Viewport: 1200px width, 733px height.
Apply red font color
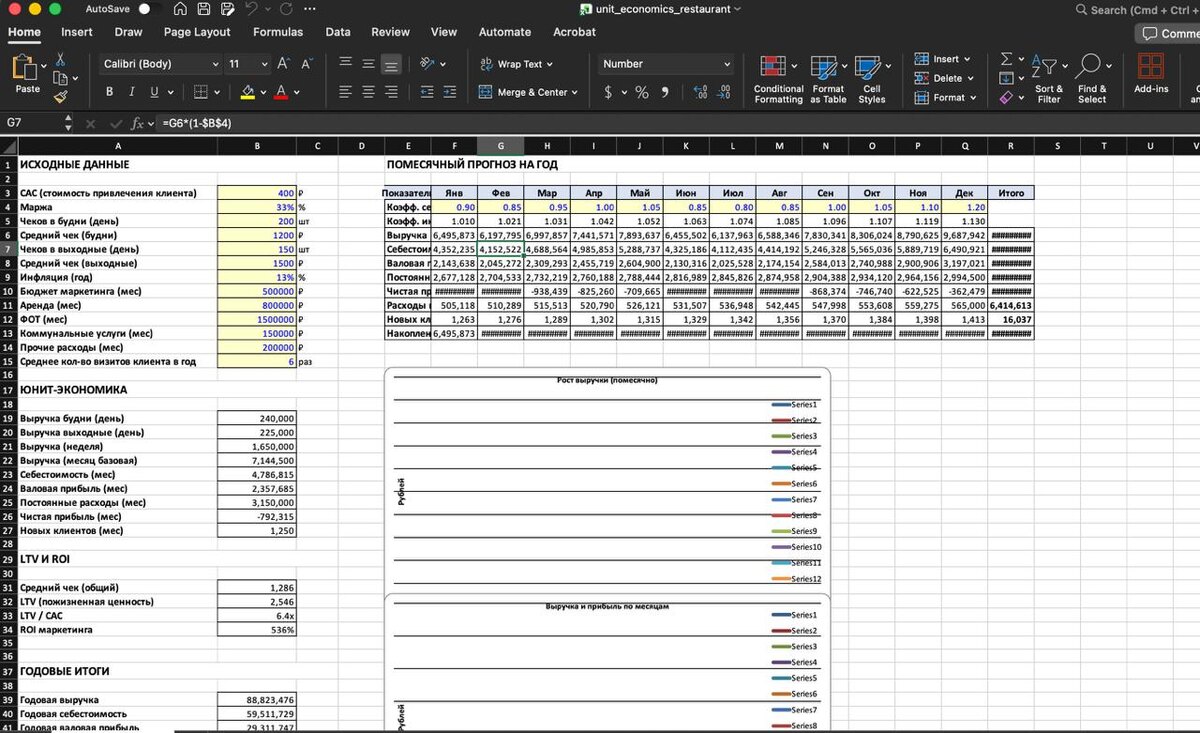tap(282, 92)
